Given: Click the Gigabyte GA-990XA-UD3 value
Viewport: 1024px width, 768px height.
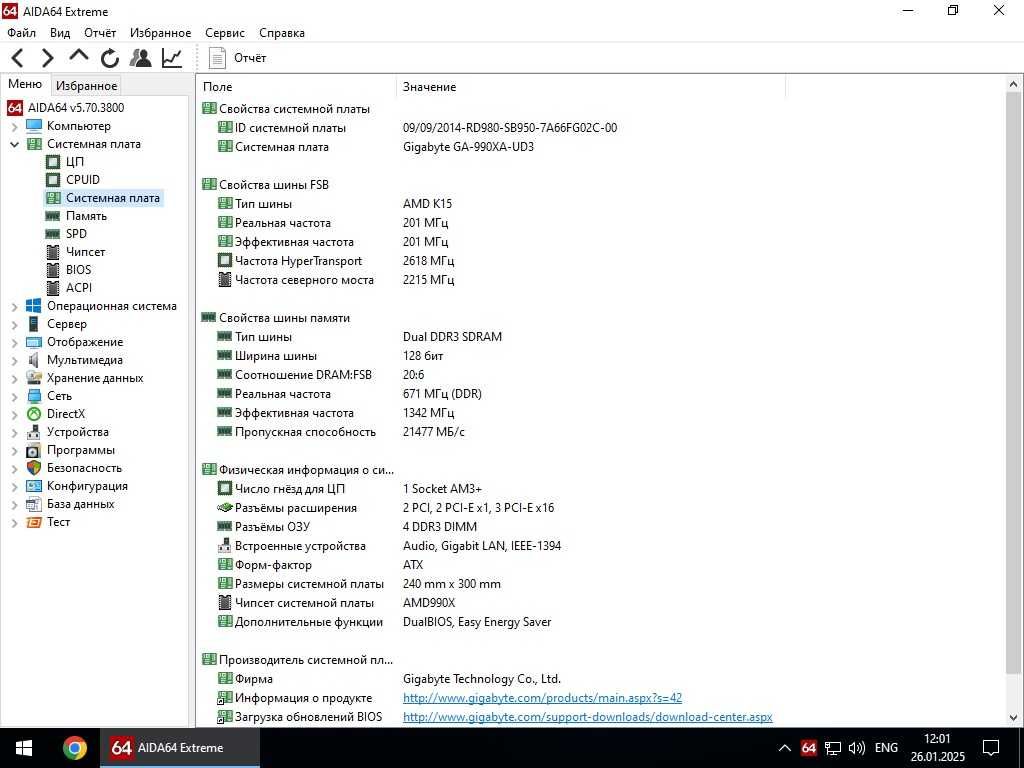Looking at the screenshot, I should [468, 147].
